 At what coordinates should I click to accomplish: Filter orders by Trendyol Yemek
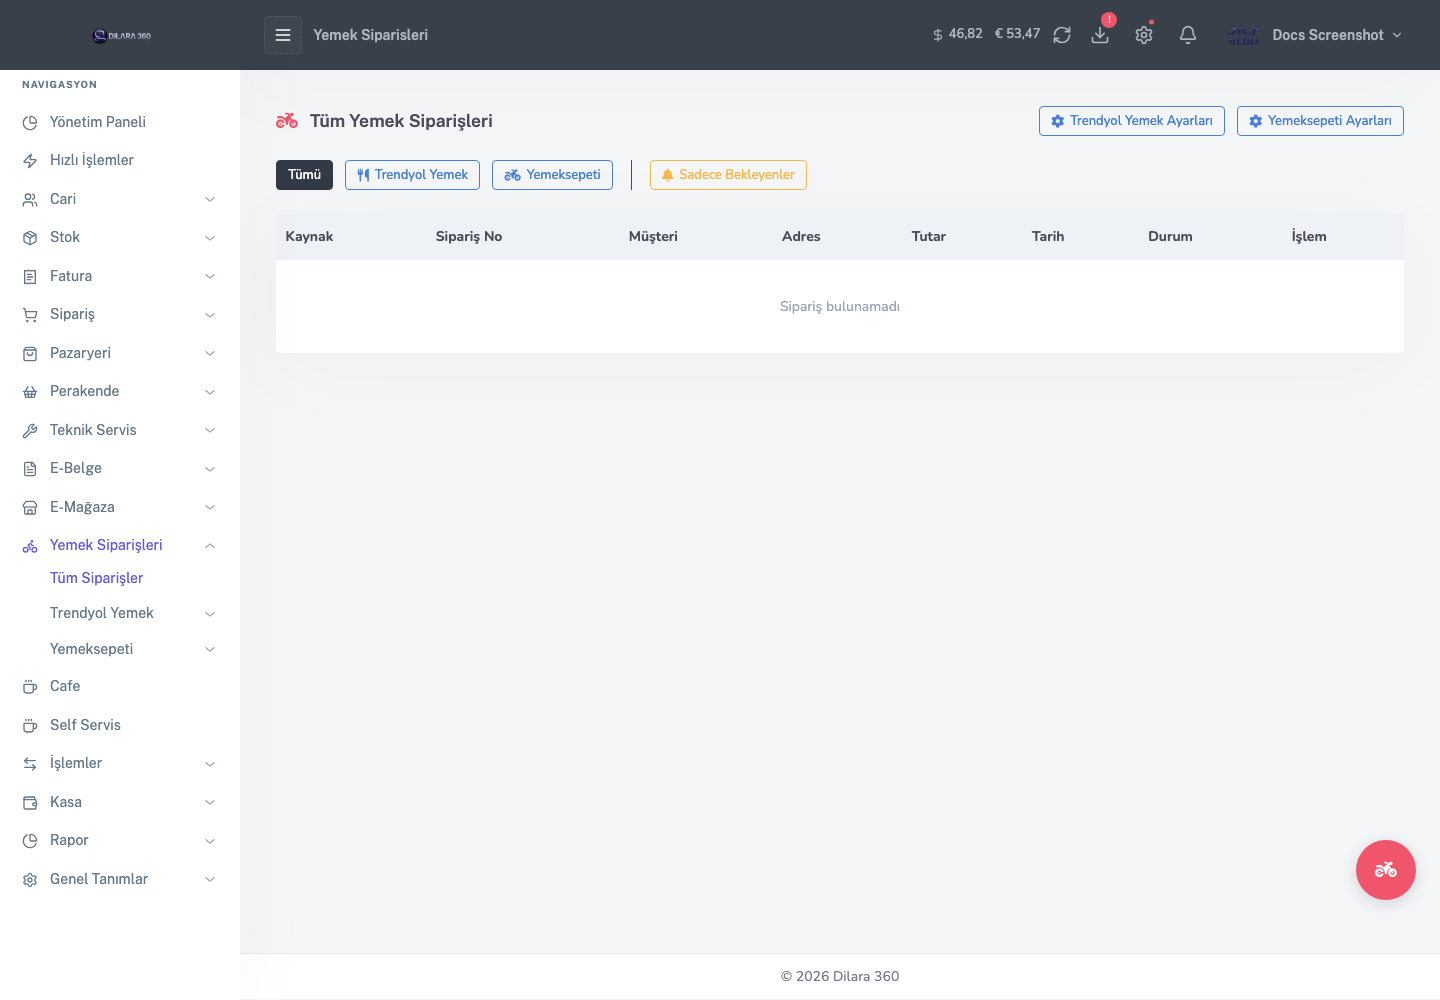tap(412, 175)
